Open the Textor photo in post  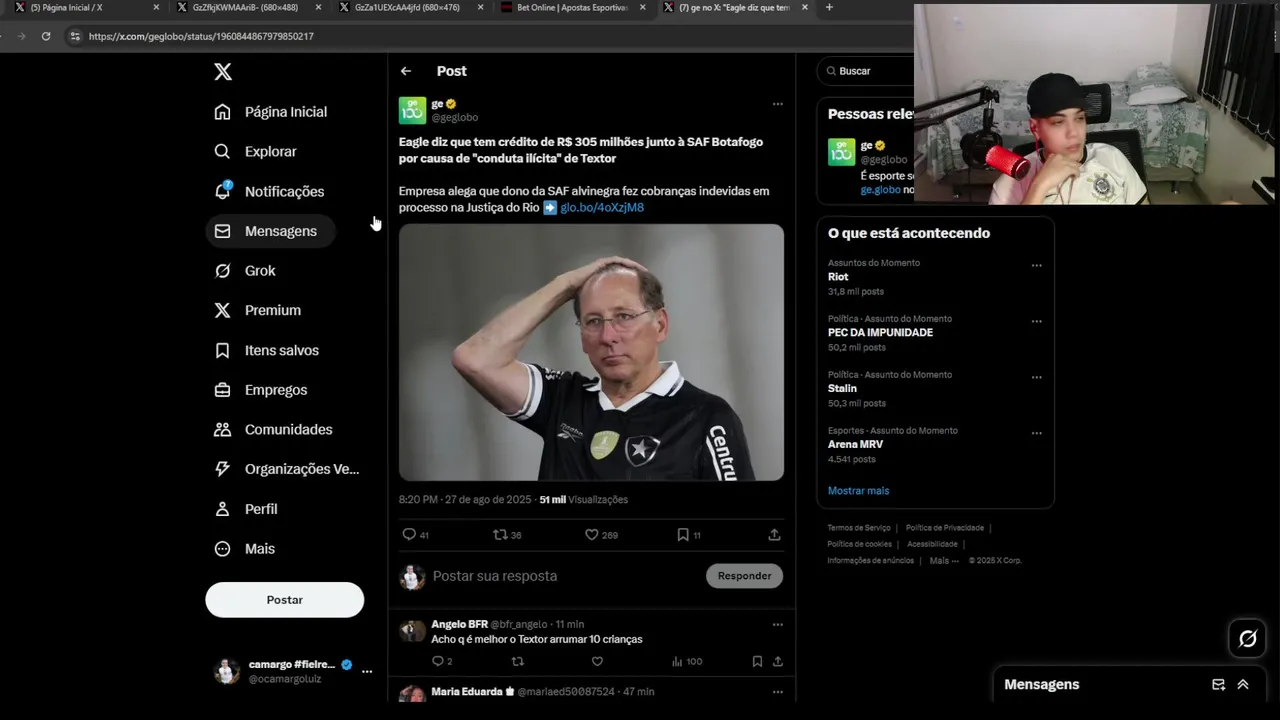591,352
